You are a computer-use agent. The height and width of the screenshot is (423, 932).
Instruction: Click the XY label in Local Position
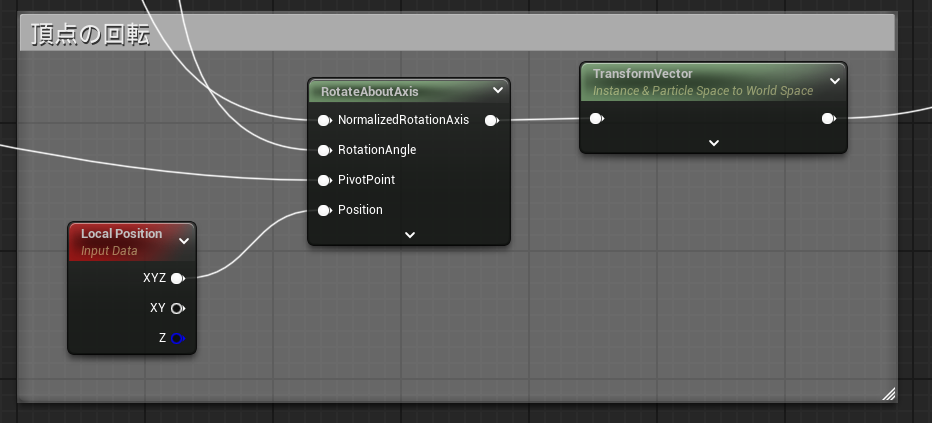(158, 308)
